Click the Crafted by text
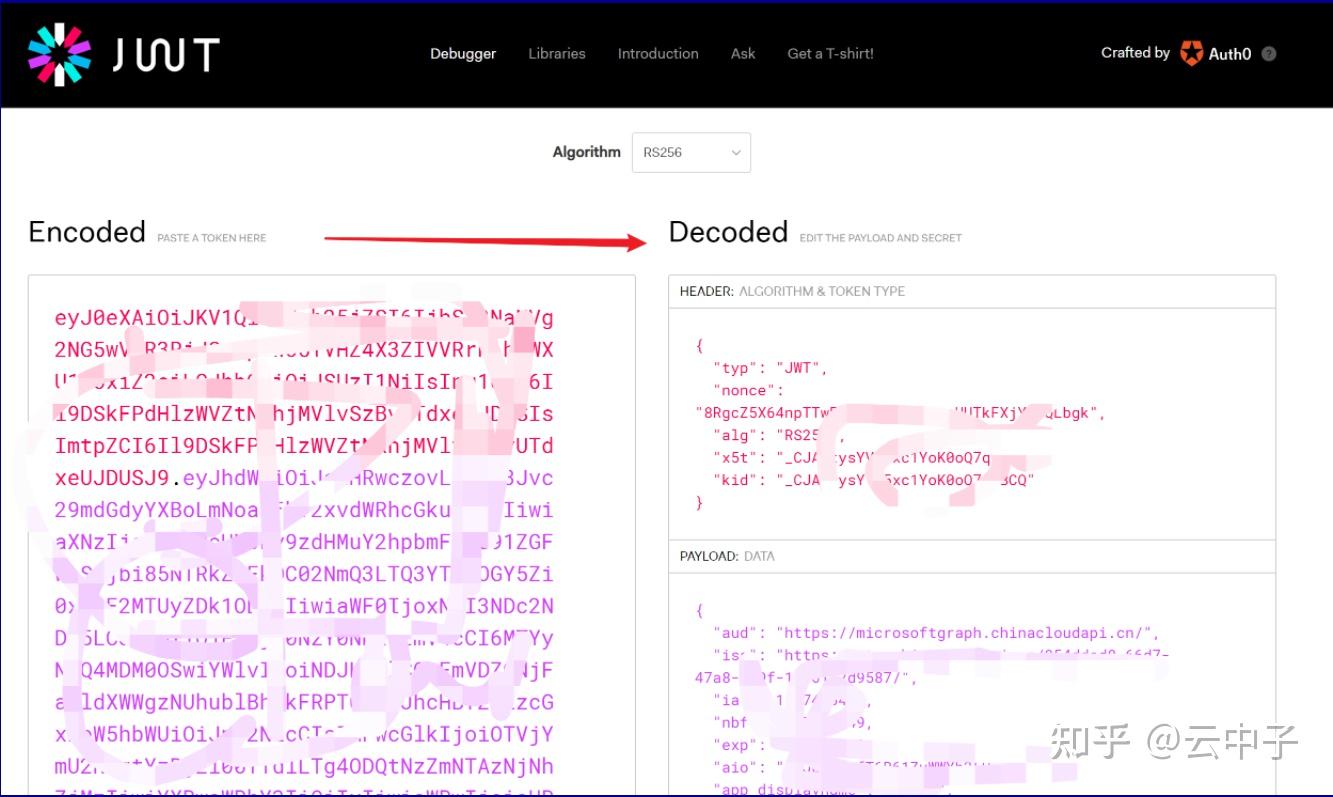The width and height of the screenshot is (1333, 797). (1135, 53)
